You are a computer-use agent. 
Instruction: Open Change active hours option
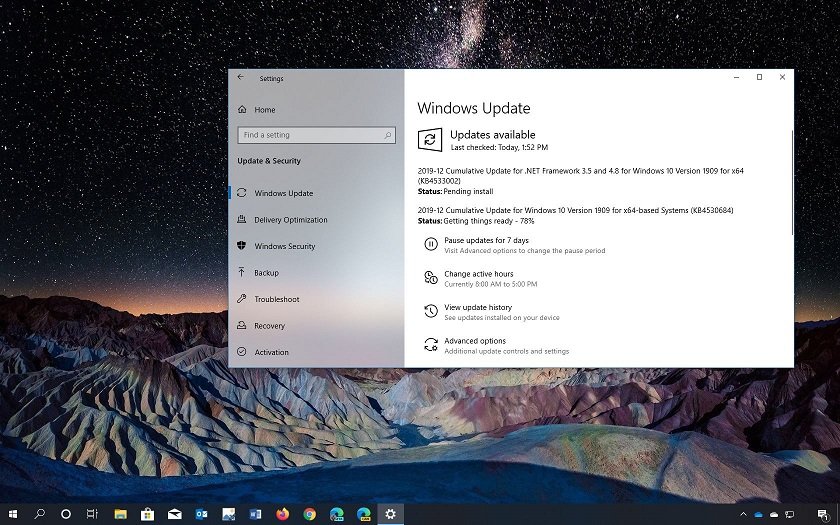click(x=479, y=274)
